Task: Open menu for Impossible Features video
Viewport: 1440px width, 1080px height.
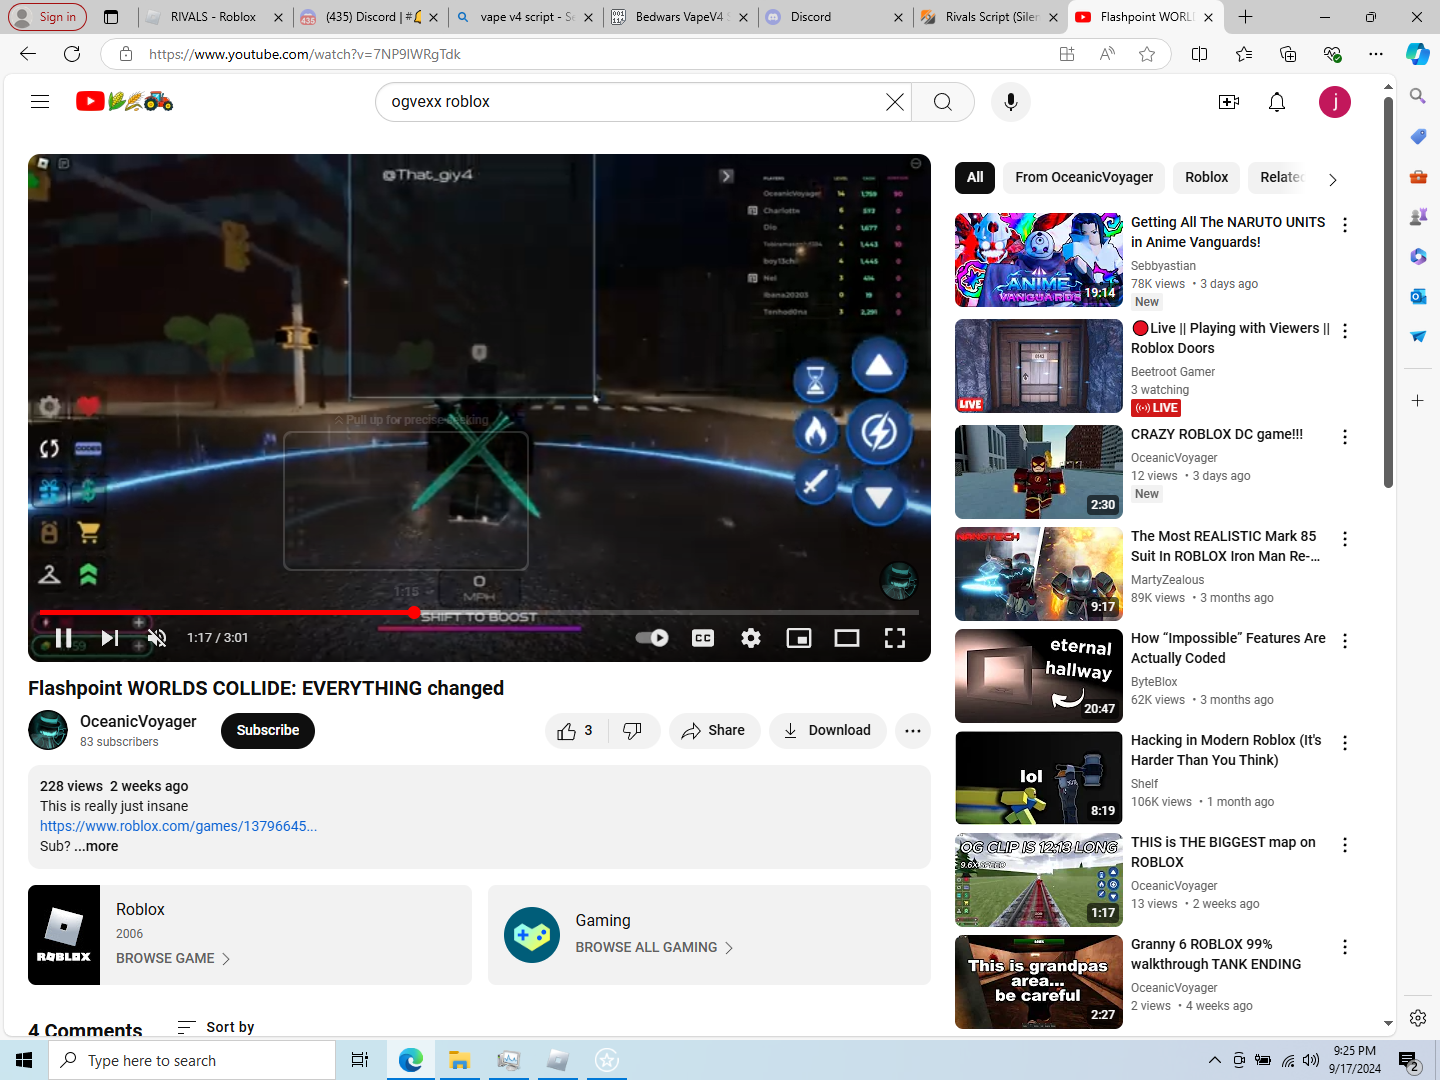Action: [x=1345, y=641]
